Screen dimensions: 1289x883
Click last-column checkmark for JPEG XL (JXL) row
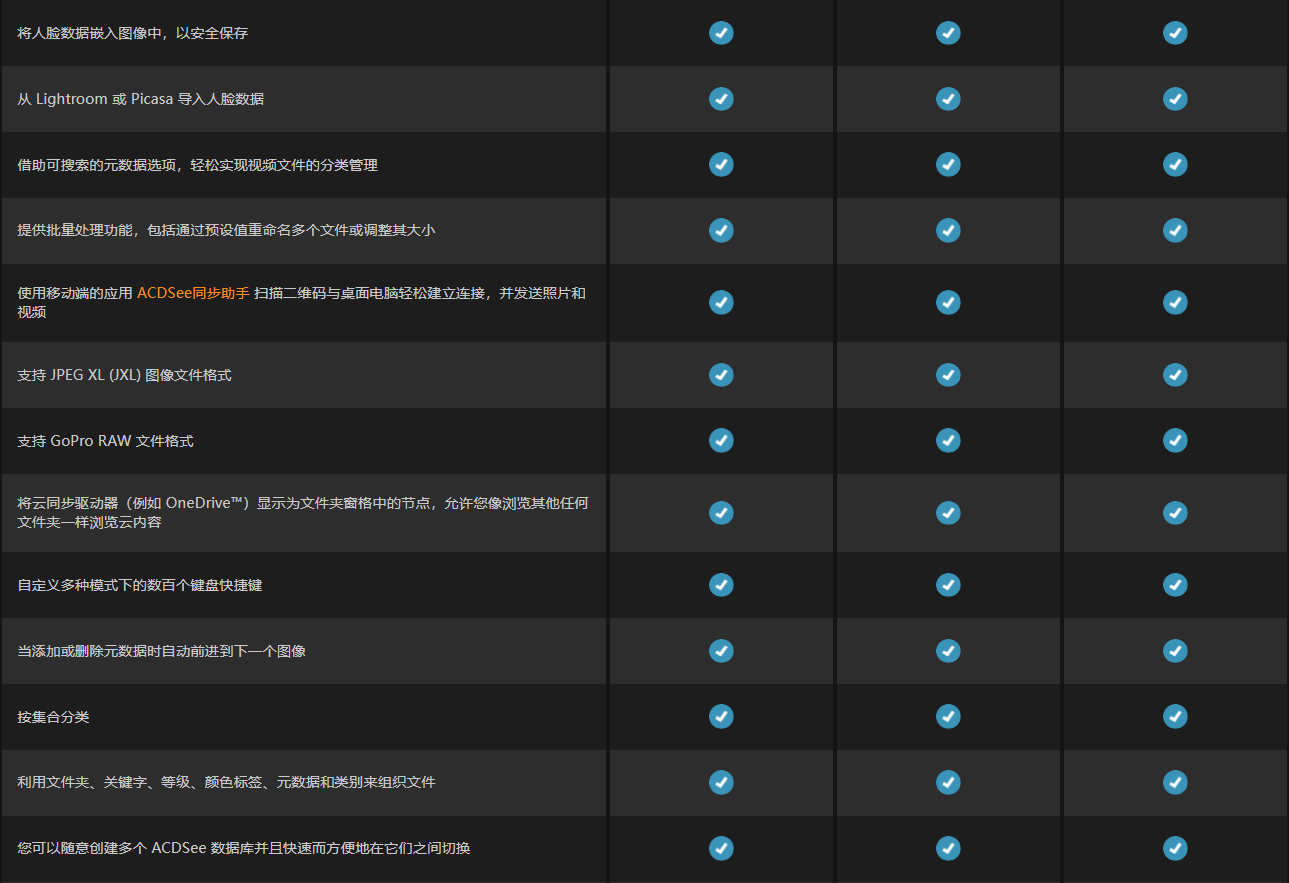[1175, 375]
